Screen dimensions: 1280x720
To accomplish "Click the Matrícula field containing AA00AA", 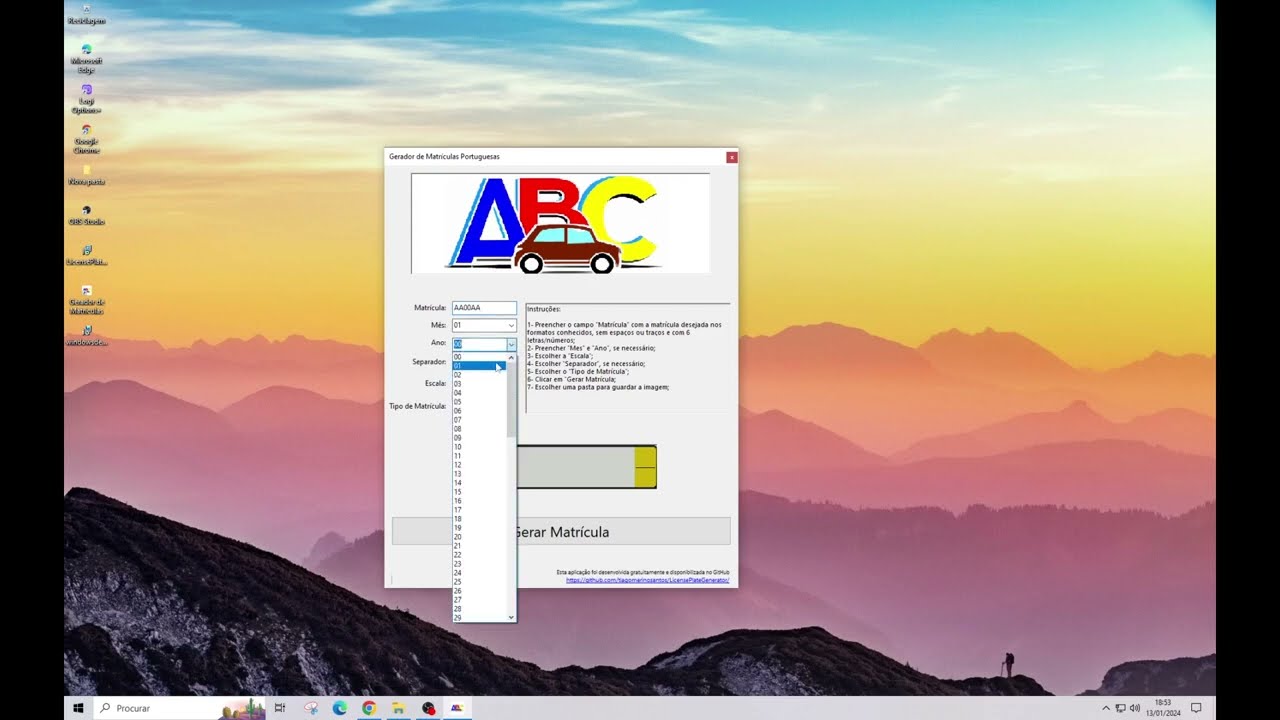I will tap(484, 308).
